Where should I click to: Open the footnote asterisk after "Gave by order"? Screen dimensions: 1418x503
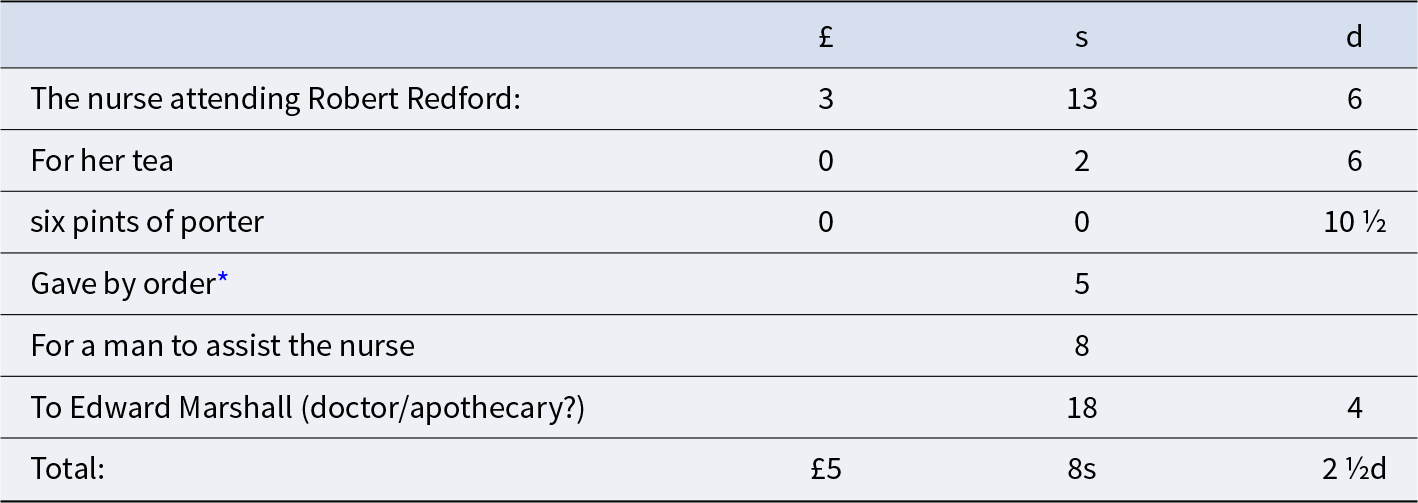coord(223,282)
